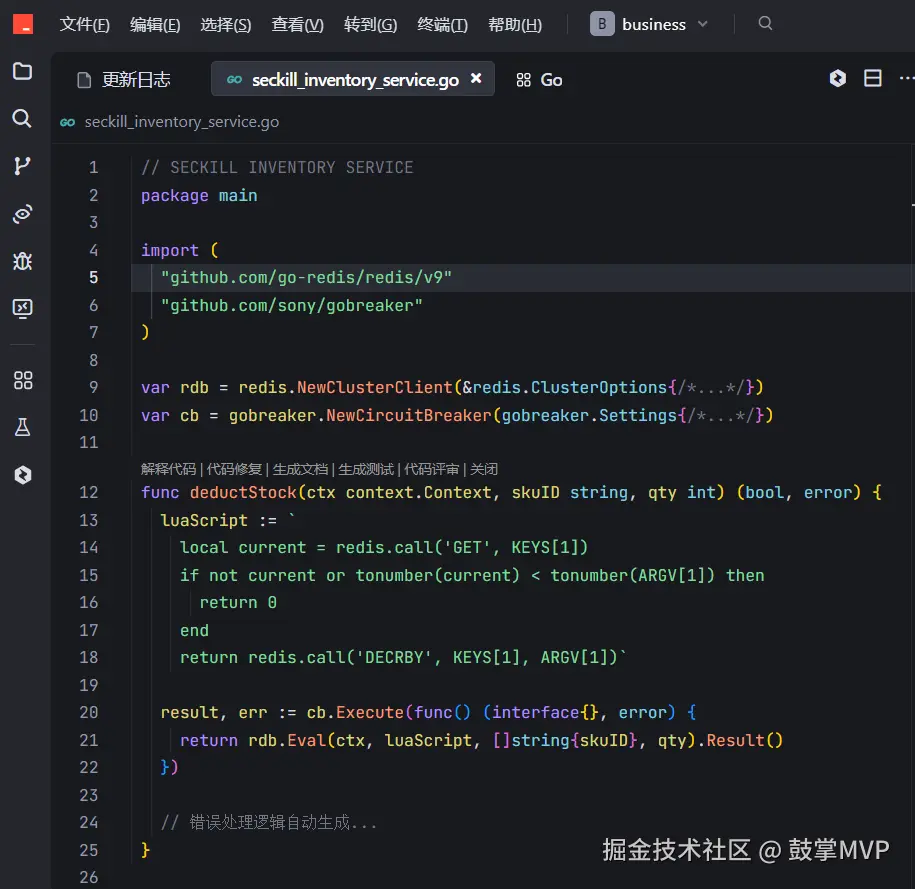This screenshot has width=915, height=889.
Task: Click the 关闭 code lens link
Action: (x=484, y=469)
